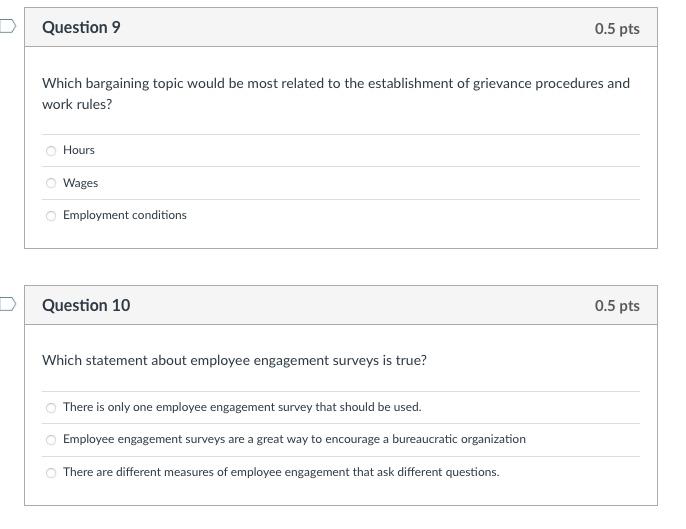Choose the Employment conditions radio button
686x529 pixels.
[x=51, y=216]
